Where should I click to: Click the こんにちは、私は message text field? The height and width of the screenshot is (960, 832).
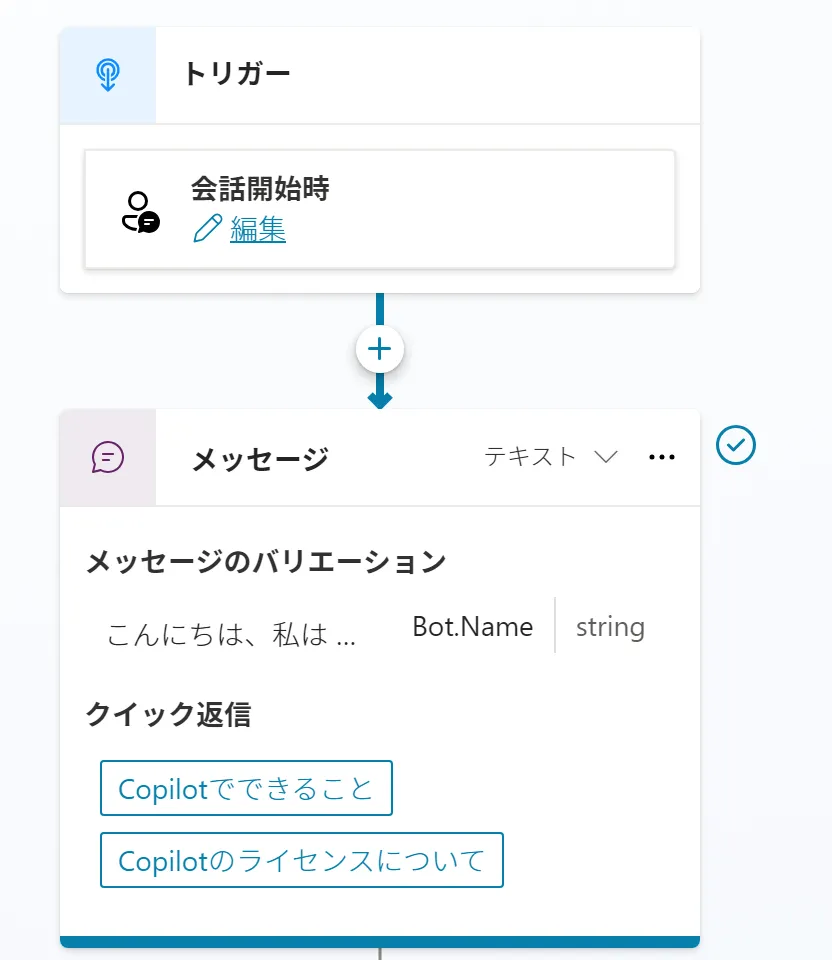(x=232, y=634)
